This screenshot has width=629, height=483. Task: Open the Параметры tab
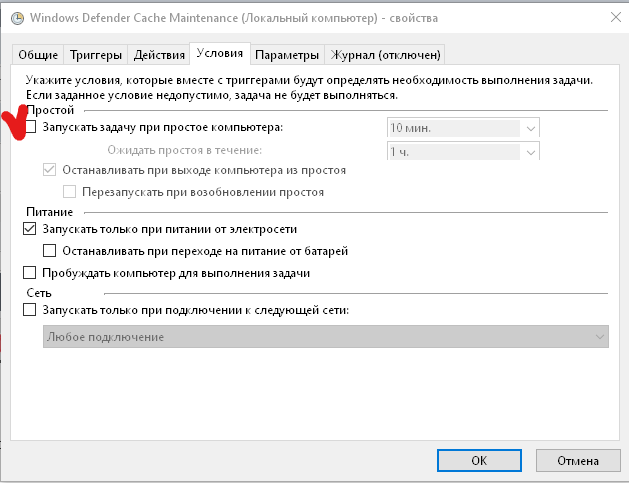(287, 55)
